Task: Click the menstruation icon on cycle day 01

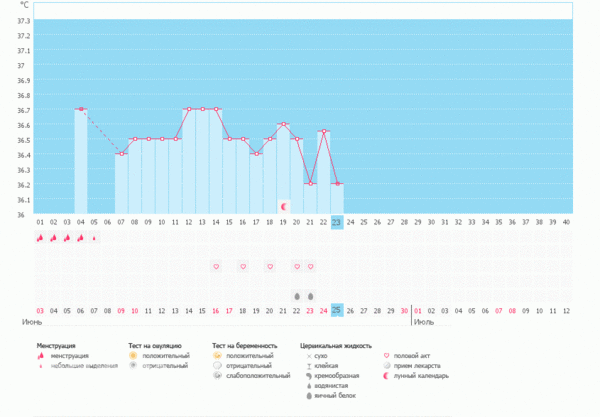Action: click(40, 238)
